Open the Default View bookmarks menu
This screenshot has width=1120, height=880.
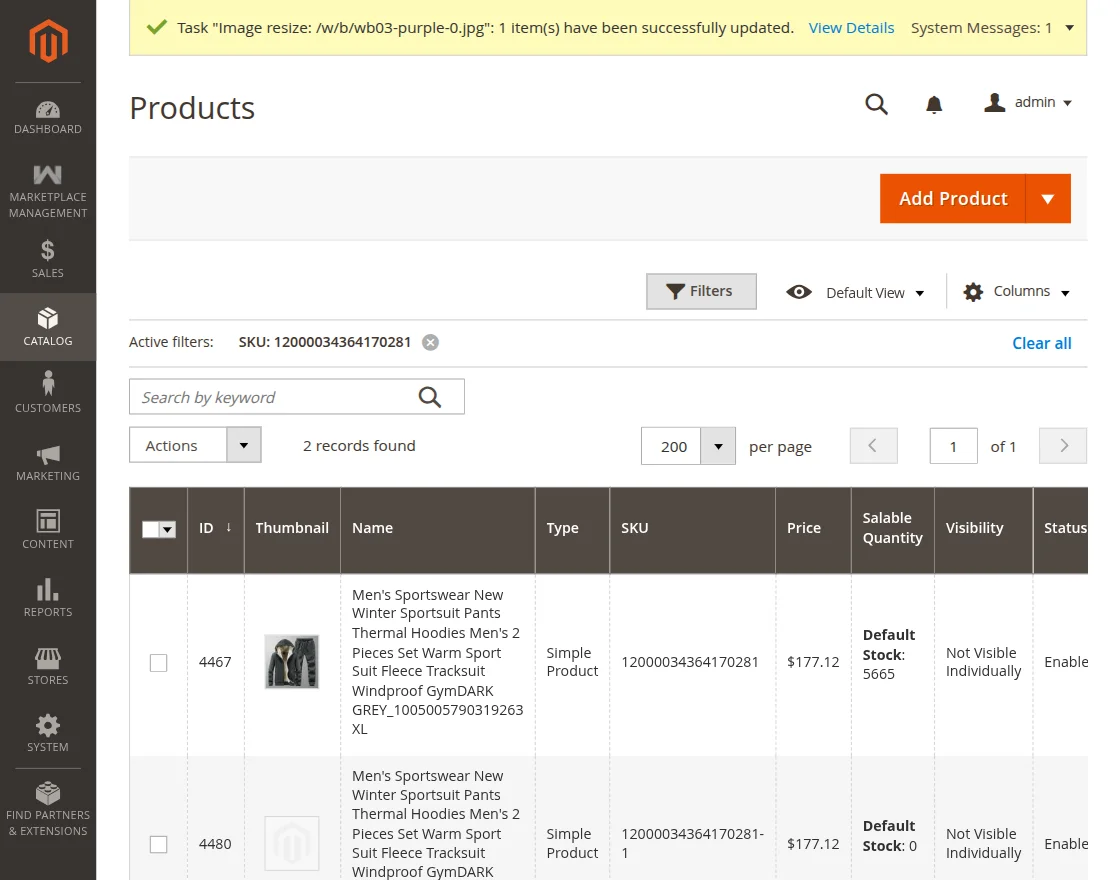click(x=855, y=292)
